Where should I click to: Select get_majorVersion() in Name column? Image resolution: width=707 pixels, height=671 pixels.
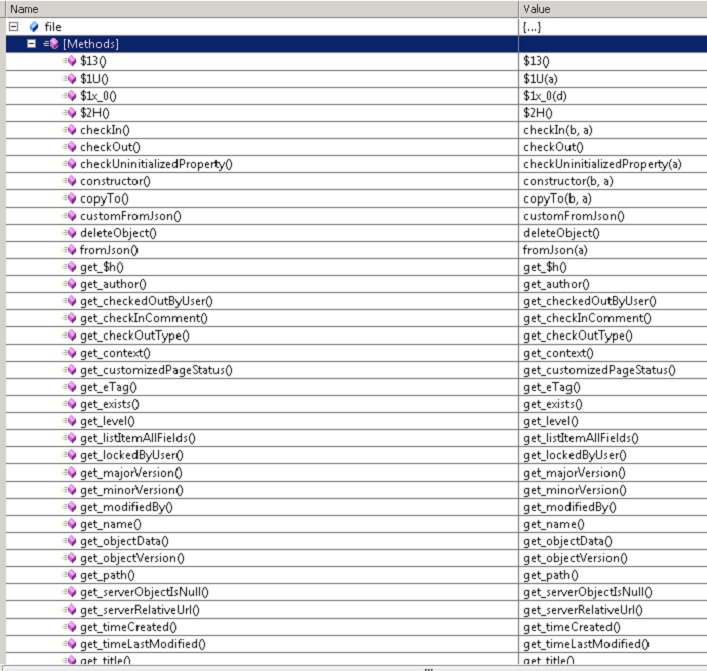coord(131,473)
